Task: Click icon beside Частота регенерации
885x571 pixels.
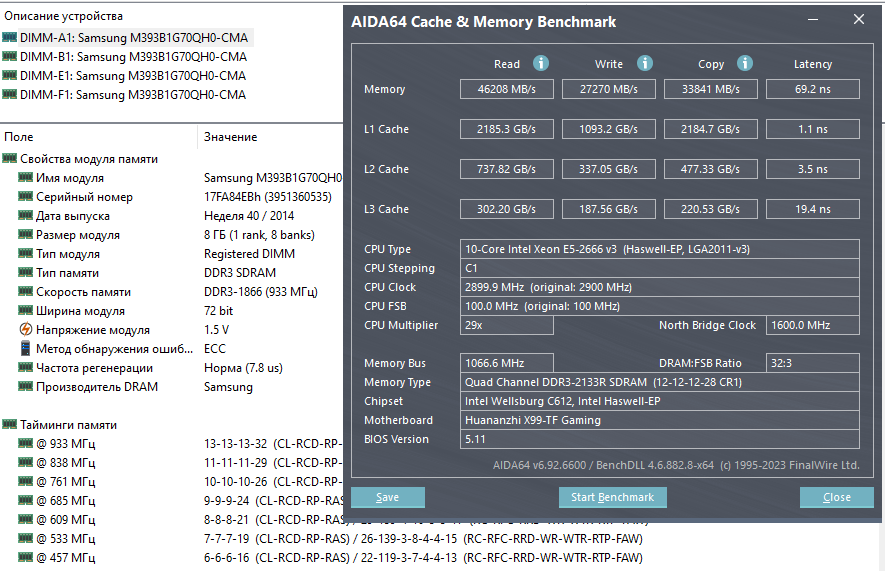Action: (x=25, y=367)
